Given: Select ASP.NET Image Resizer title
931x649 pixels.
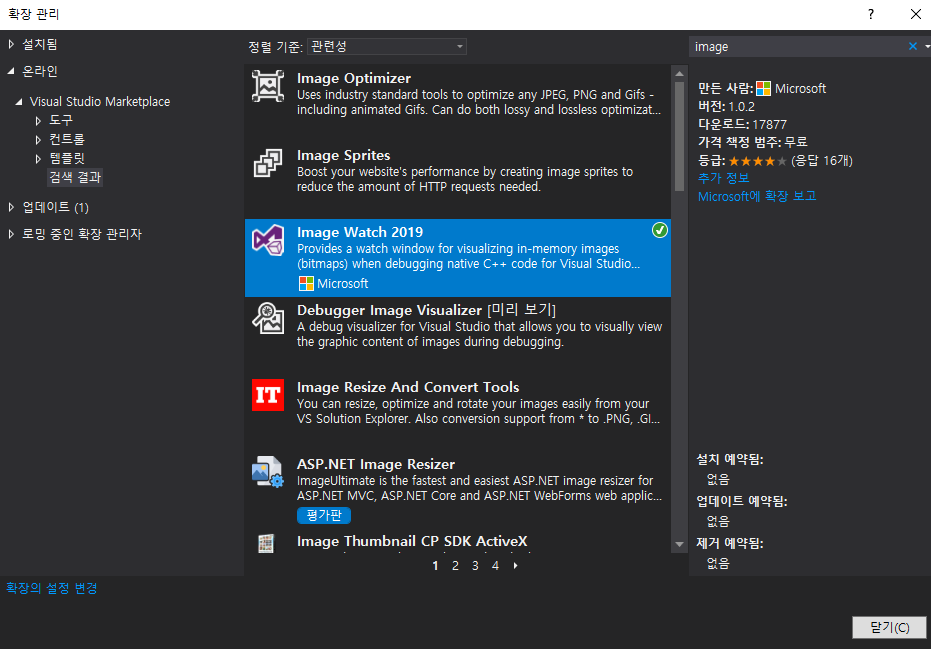Looking at the screenshot, I should click(376, 464).
